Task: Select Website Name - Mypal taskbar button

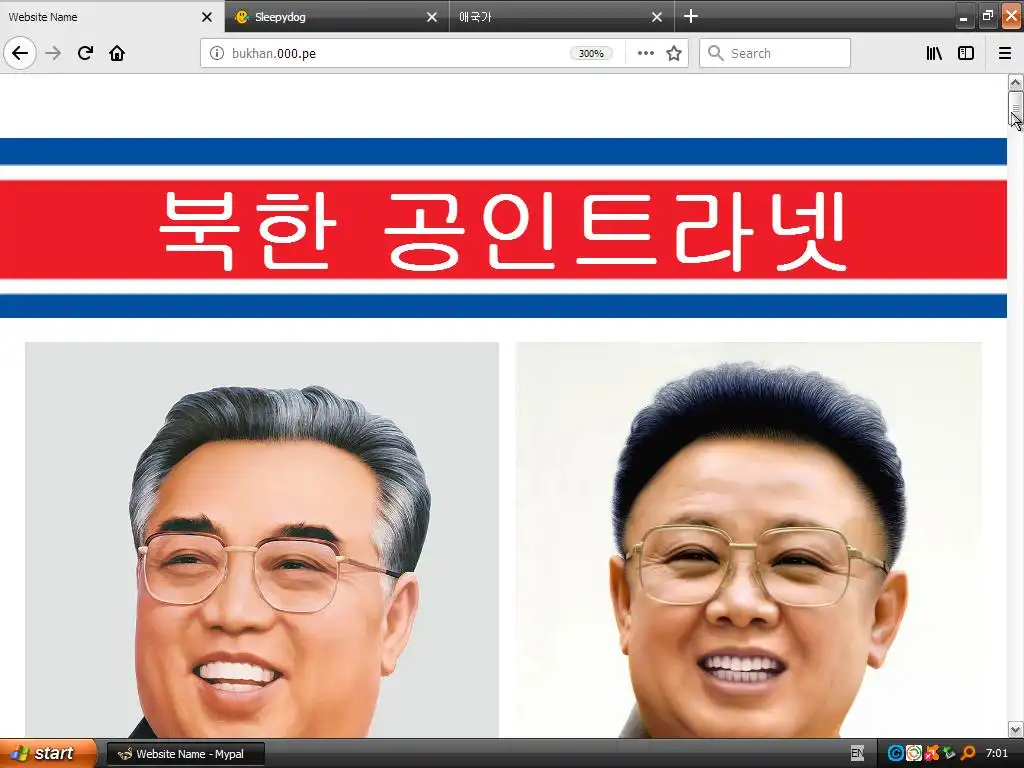Action: [185, 754]
